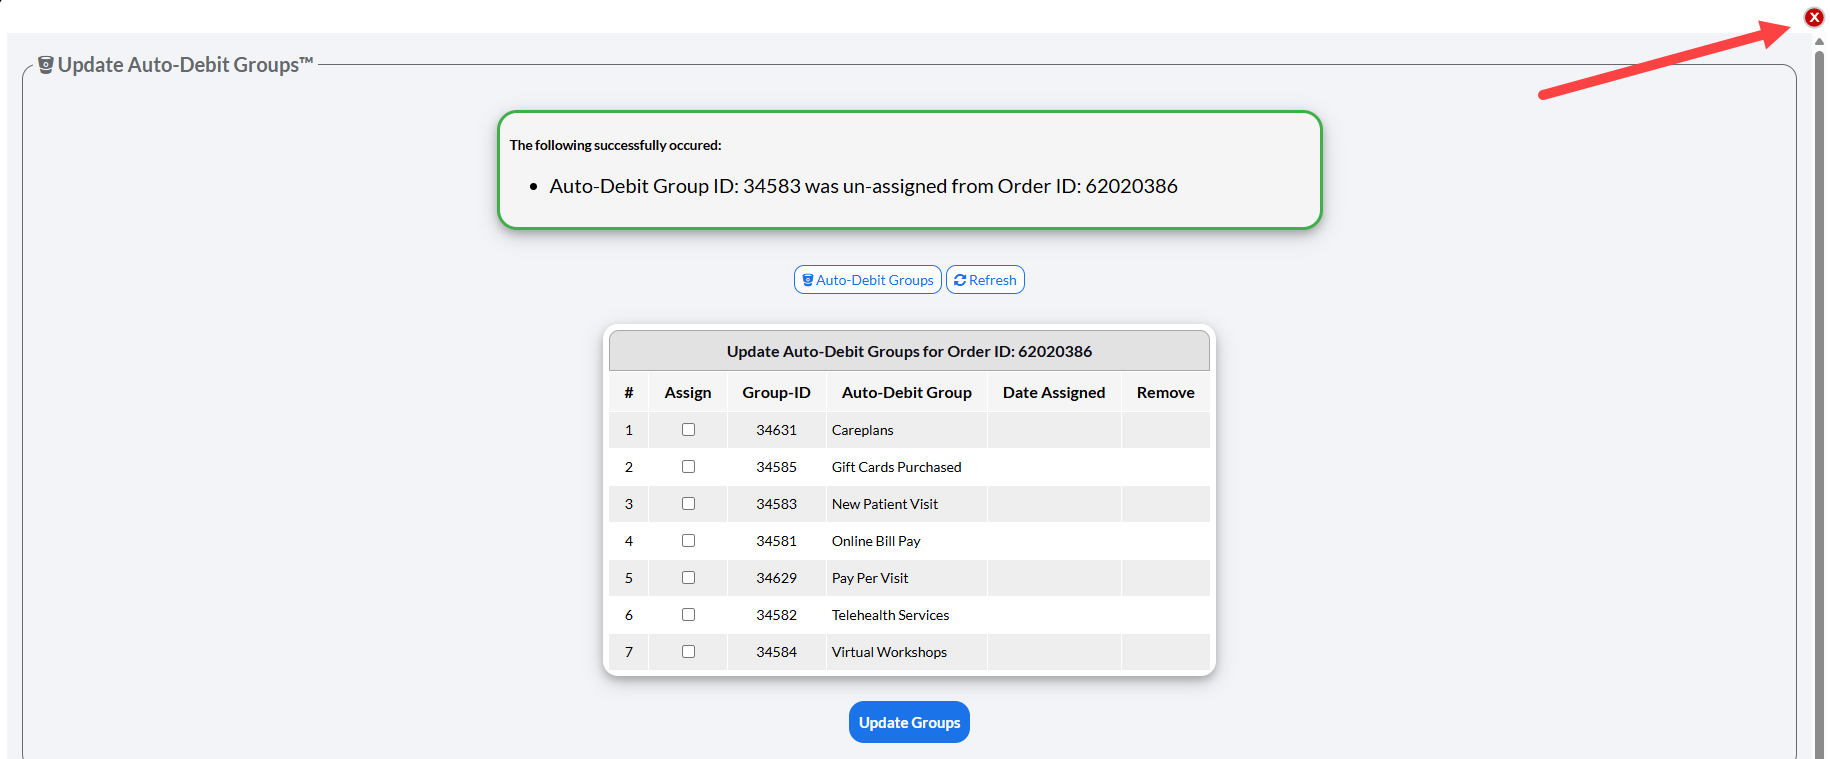Click the Pay Per Visit group name
Viewport: 1830px width, 759px height.
pos(870,578)
